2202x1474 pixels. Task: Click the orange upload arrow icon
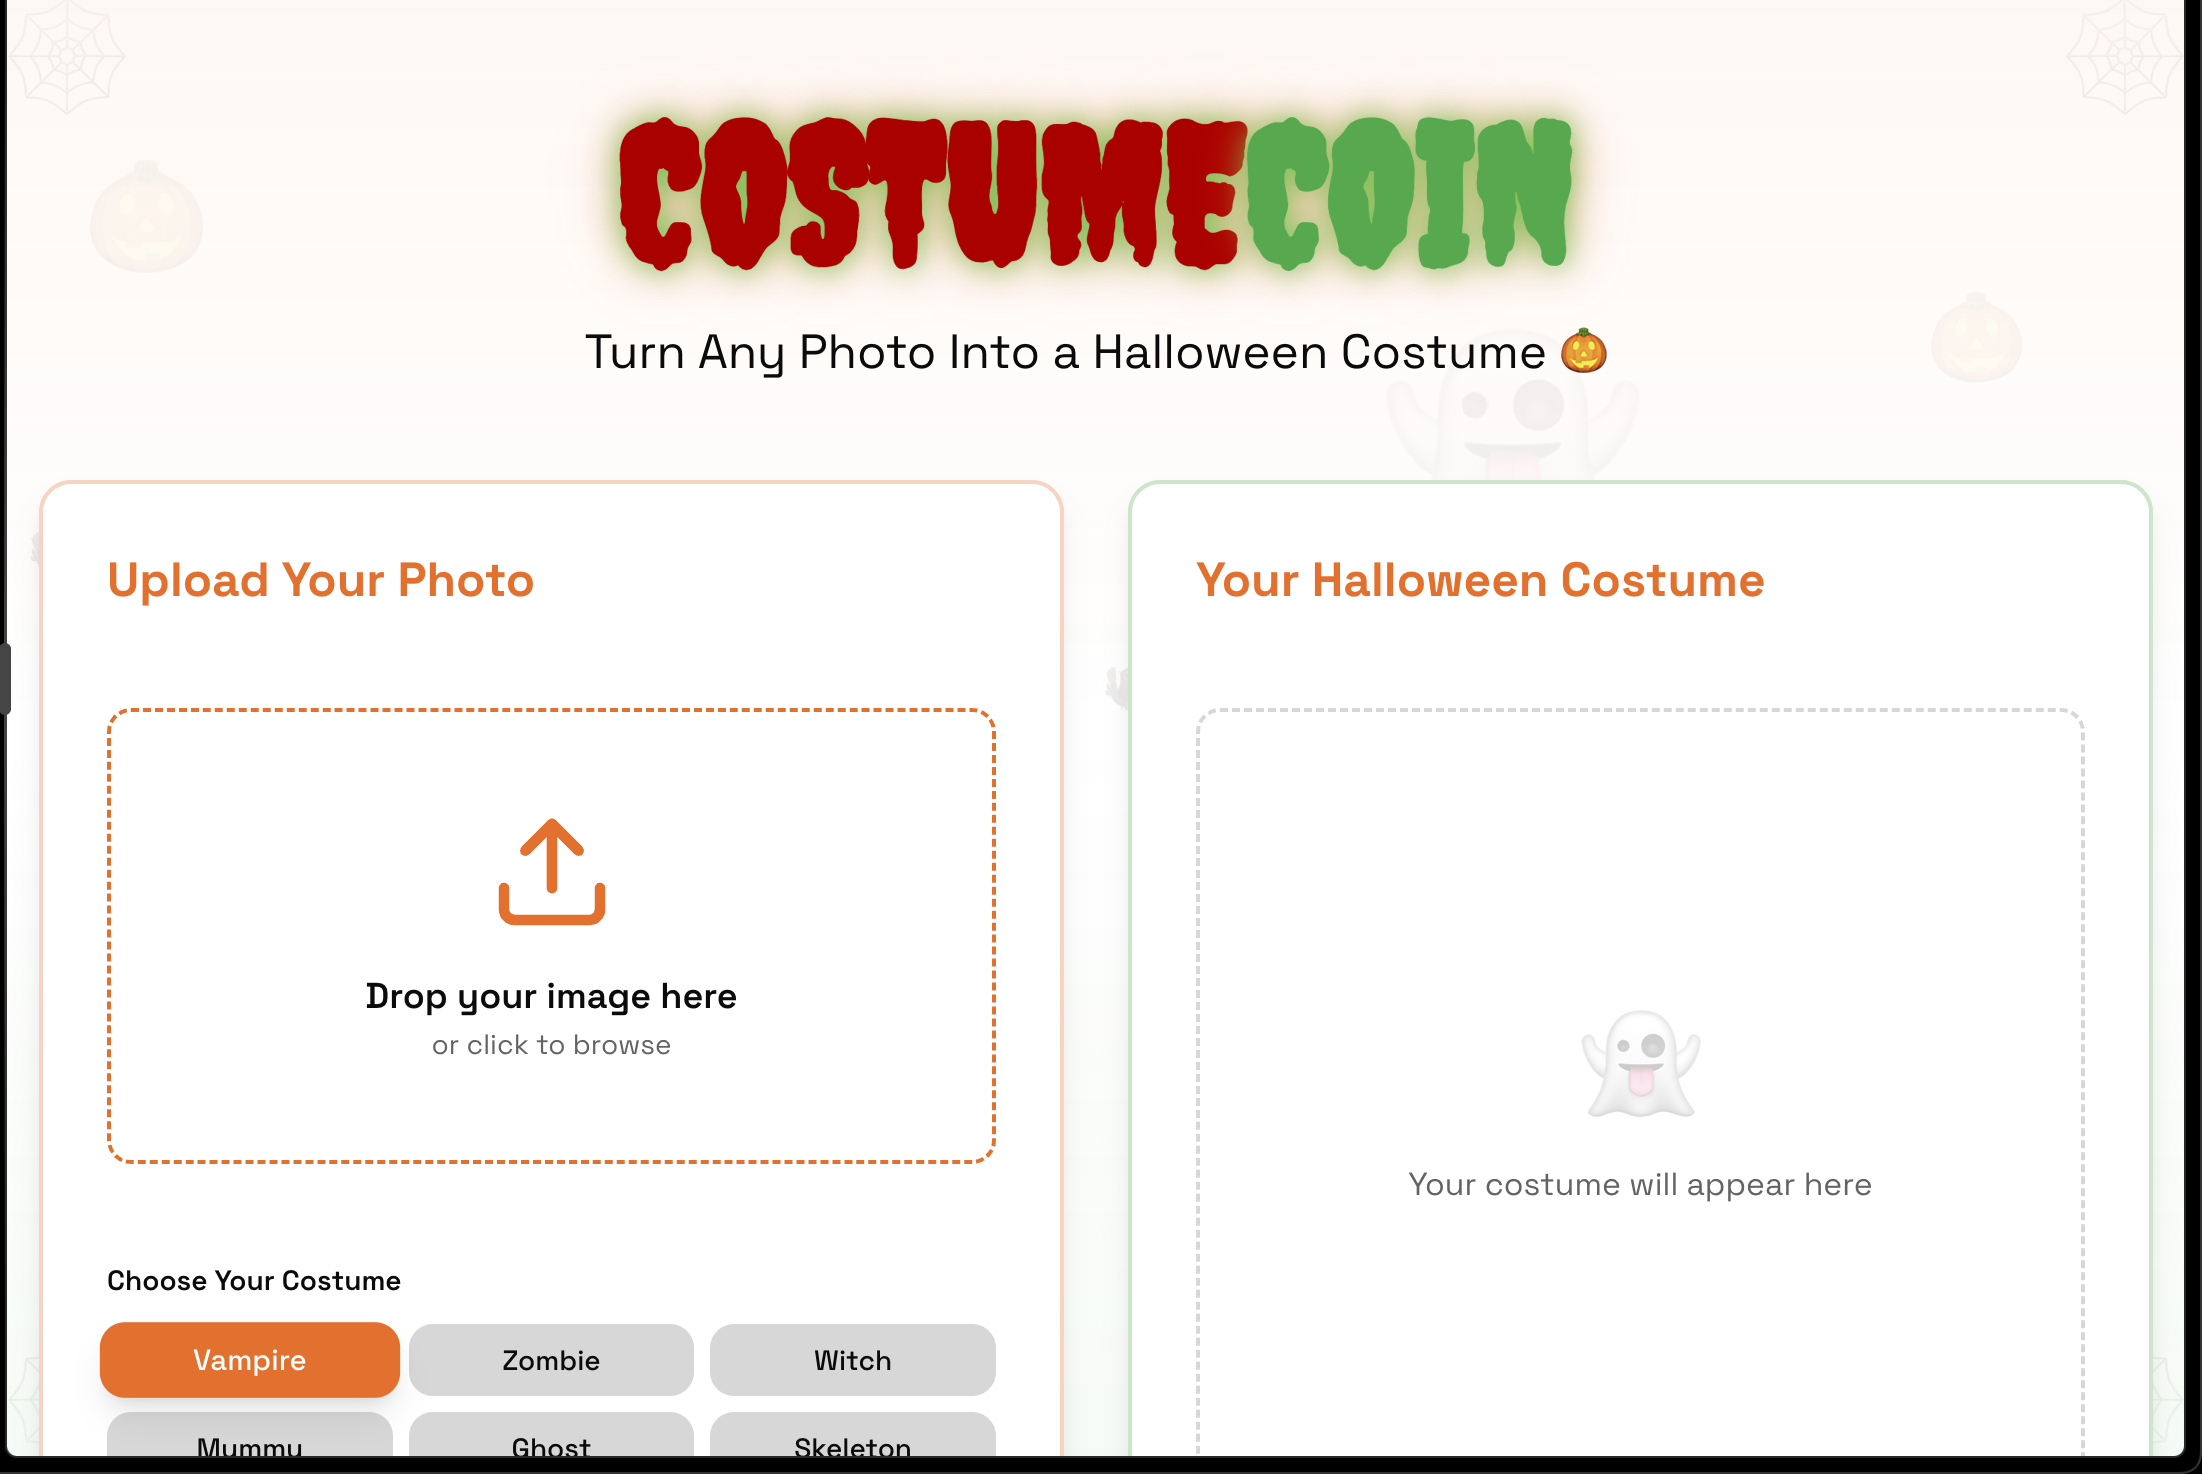pos(552,872)
